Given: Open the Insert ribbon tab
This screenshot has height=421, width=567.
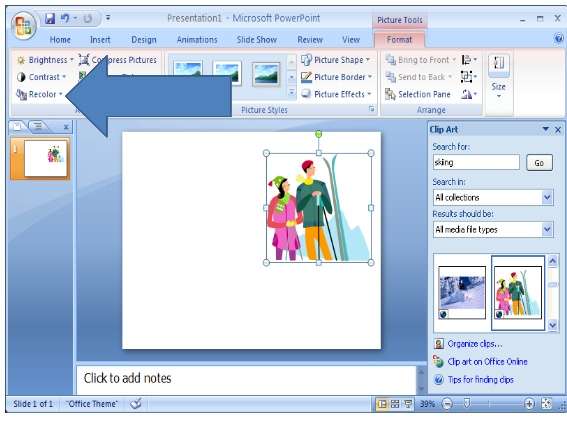Looking at the screenshot, I should pyautogui.click(x=100, y=40).
